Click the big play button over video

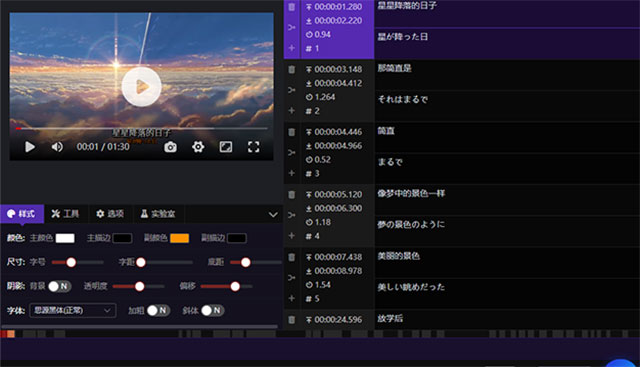coord(141,87)
